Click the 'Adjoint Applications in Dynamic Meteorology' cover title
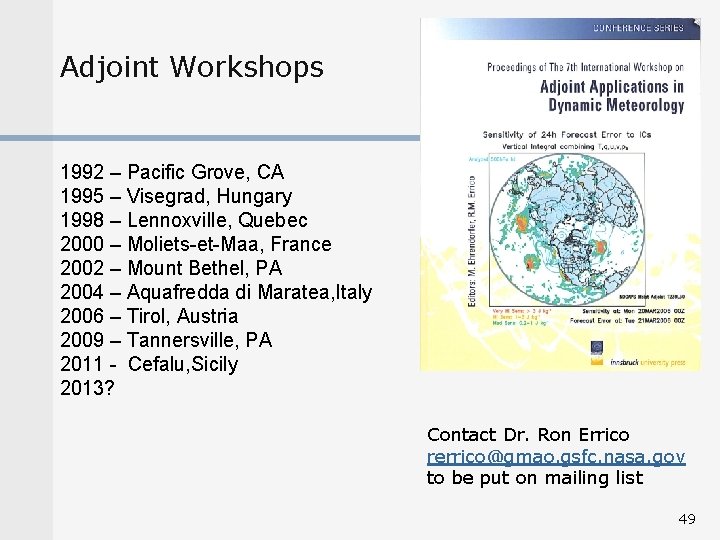The image size is (720, 540). click(x=612, y=96)
